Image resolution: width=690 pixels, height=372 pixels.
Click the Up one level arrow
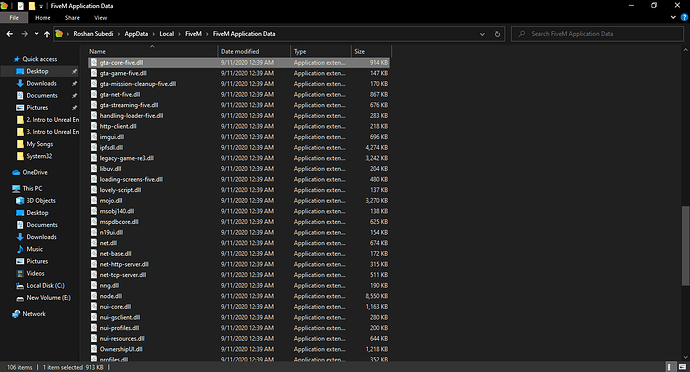coord(47,34)
